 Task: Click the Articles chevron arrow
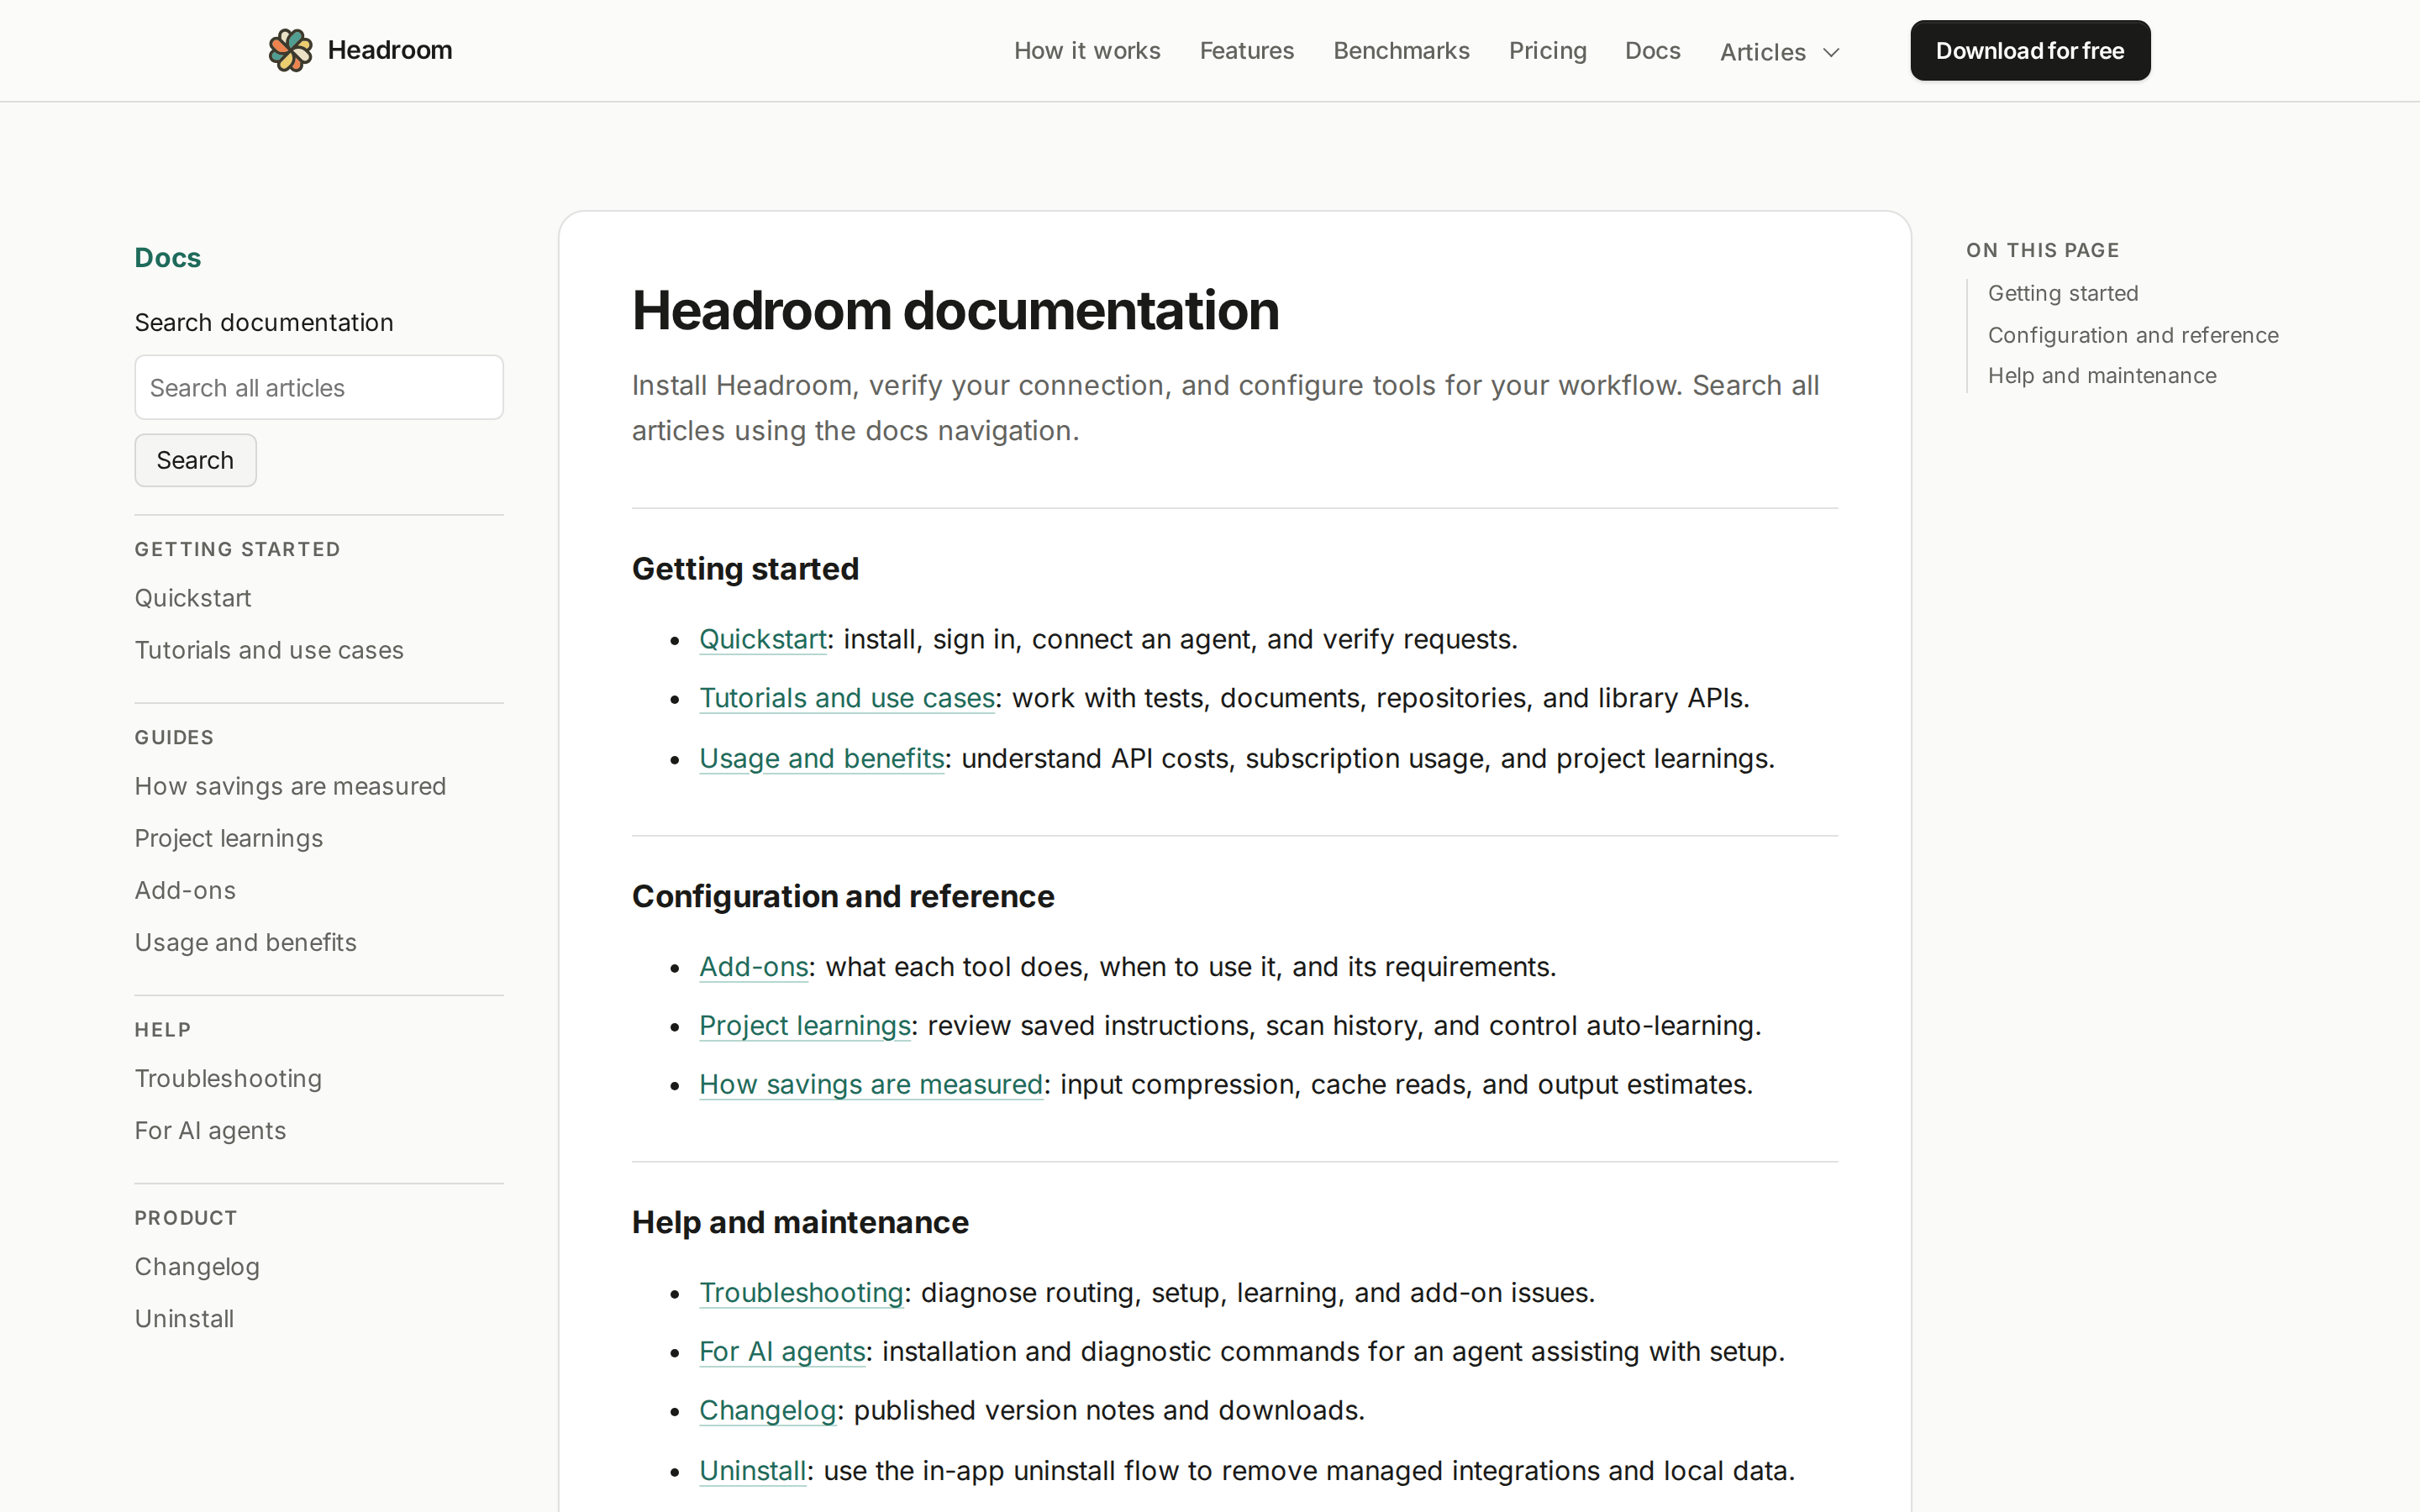1831,53
